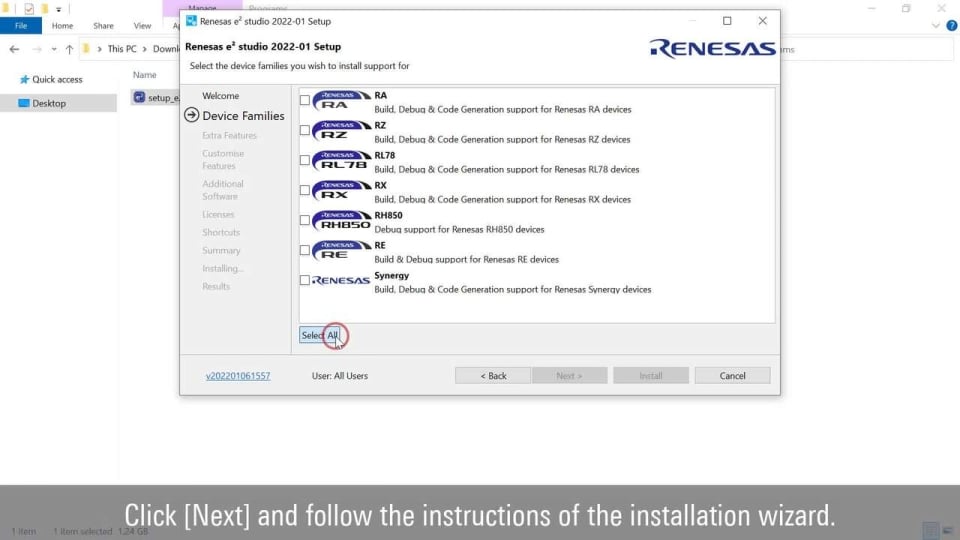Click the Name column header in Explorer
The image size is (960, 540).
[144, 75]
